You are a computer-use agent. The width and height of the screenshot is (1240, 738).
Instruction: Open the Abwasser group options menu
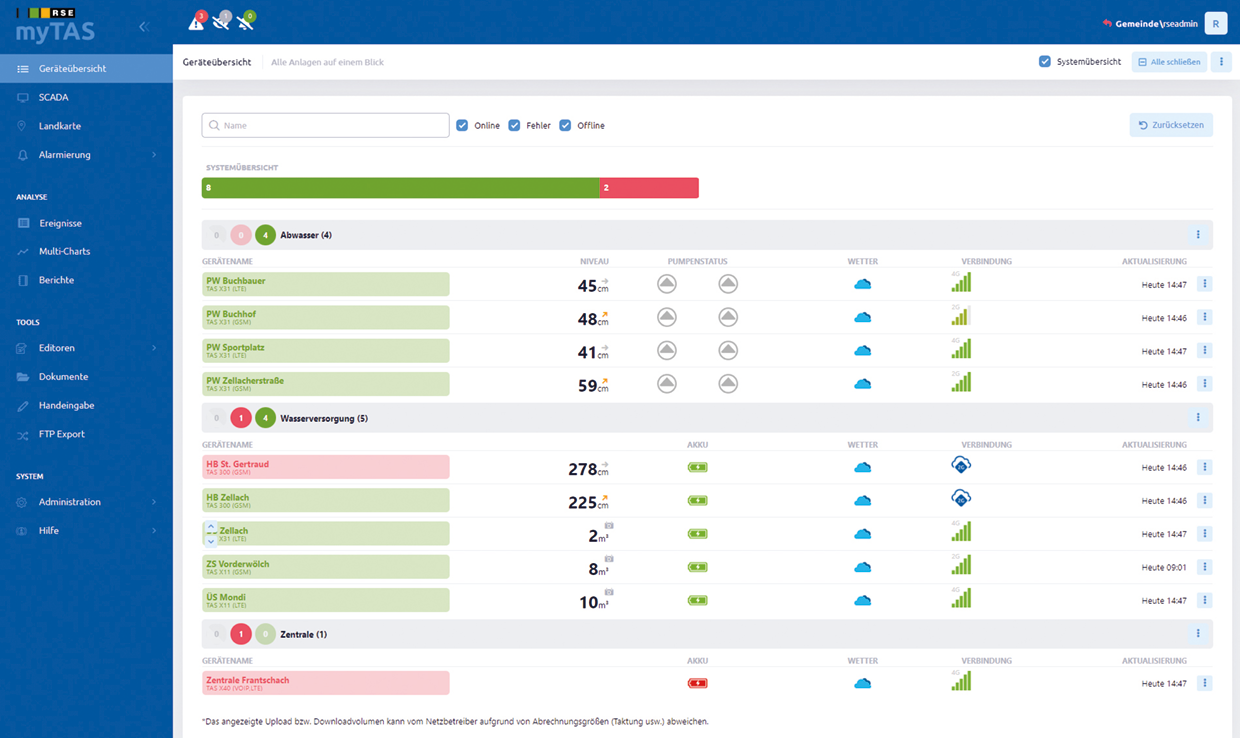point(1198,234)
